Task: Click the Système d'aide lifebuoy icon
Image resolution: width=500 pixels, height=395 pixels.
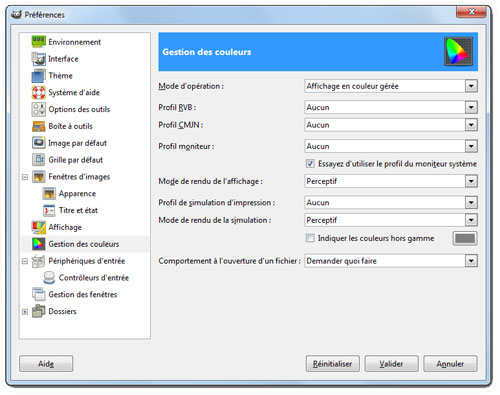Action: [39, 92]
